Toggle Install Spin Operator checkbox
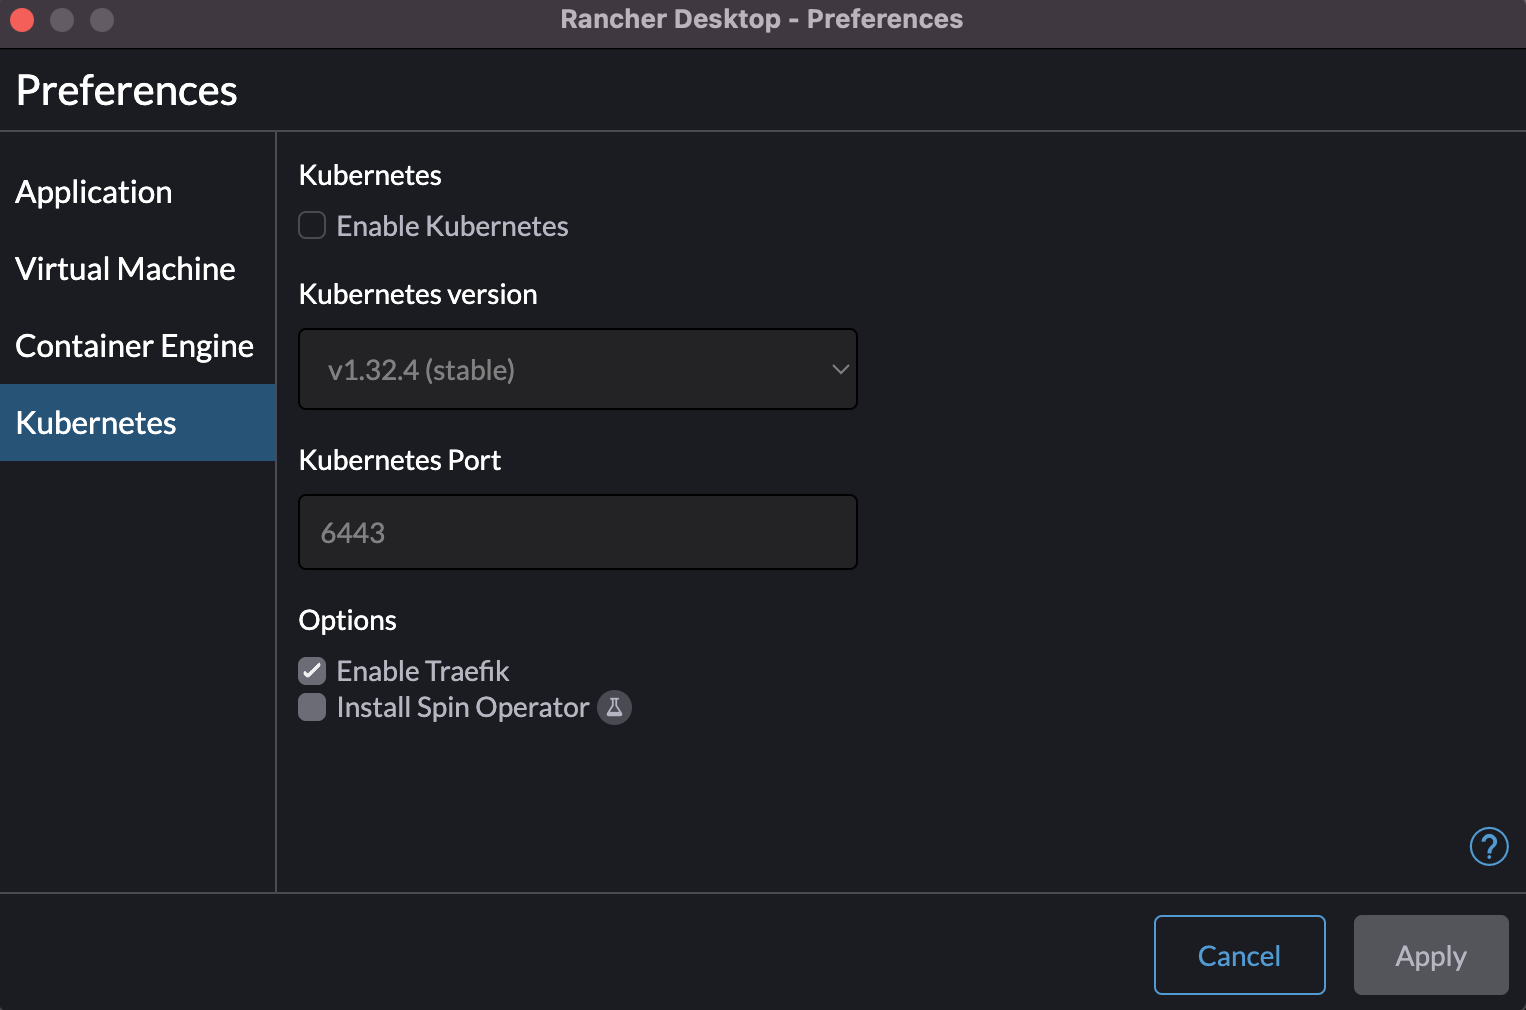The height and width of the screenshot is (1010, 1526). pyautogui.click(x=312, y=707)
